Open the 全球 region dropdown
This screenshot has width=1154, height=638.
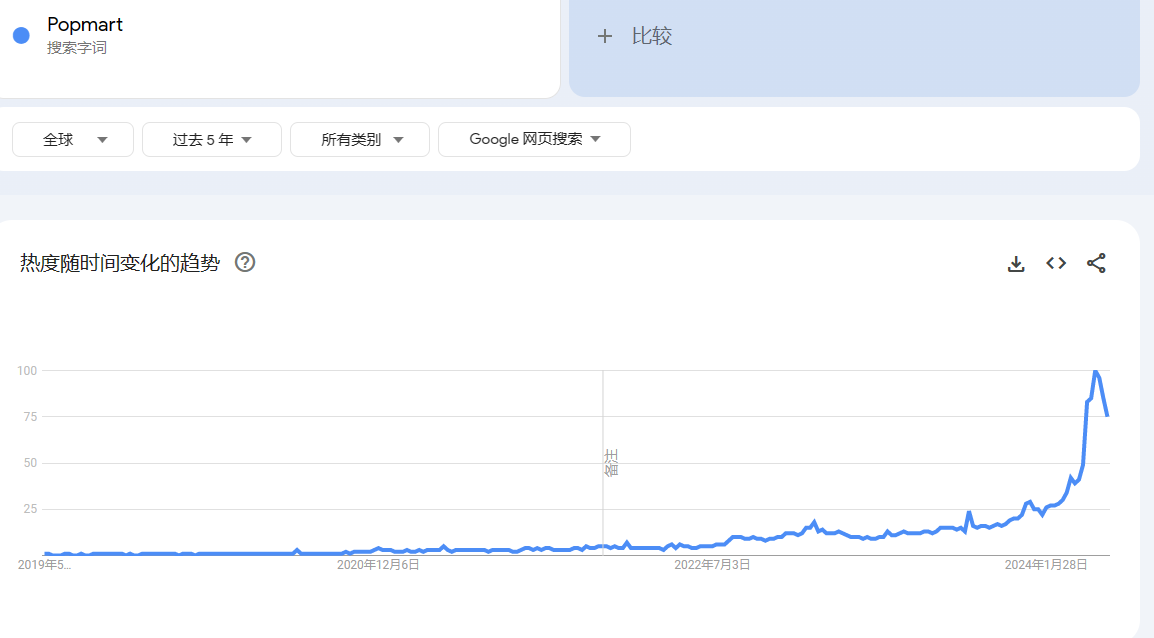pyautogui.click(x=73, y=140)
